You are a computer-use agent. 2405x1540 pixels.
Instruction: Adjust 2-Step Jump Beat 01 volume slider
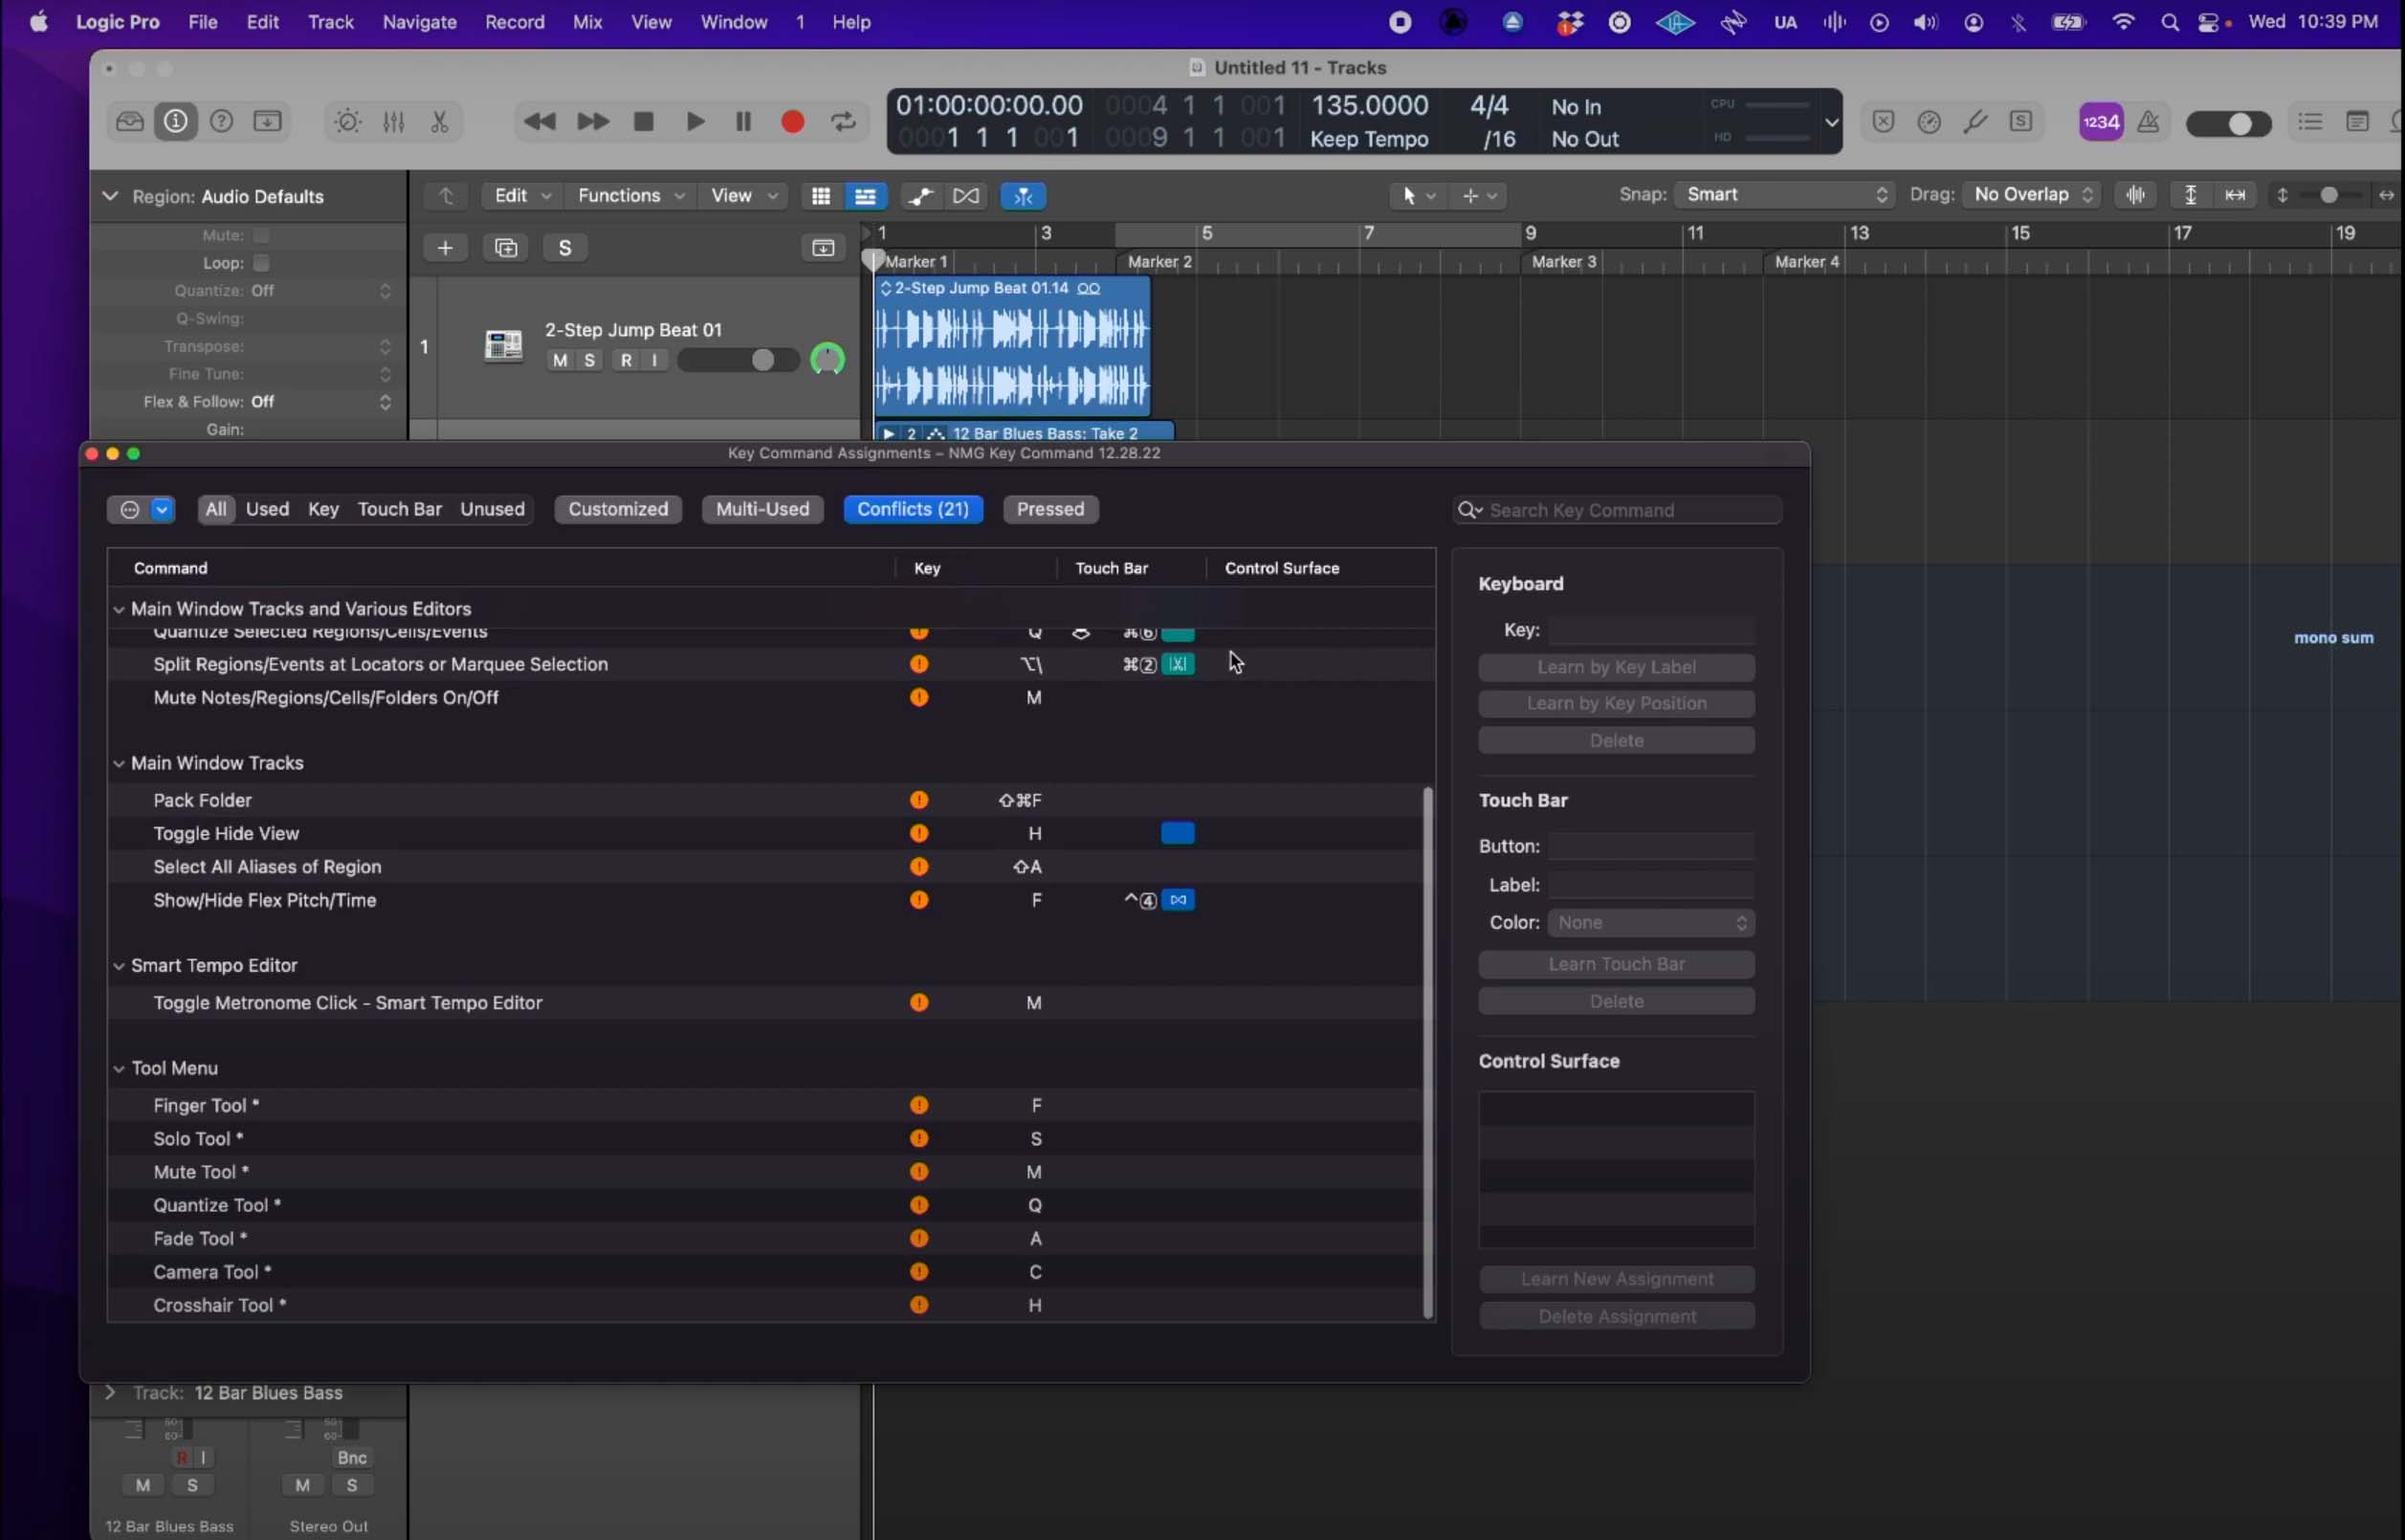[x=738, y=360]
